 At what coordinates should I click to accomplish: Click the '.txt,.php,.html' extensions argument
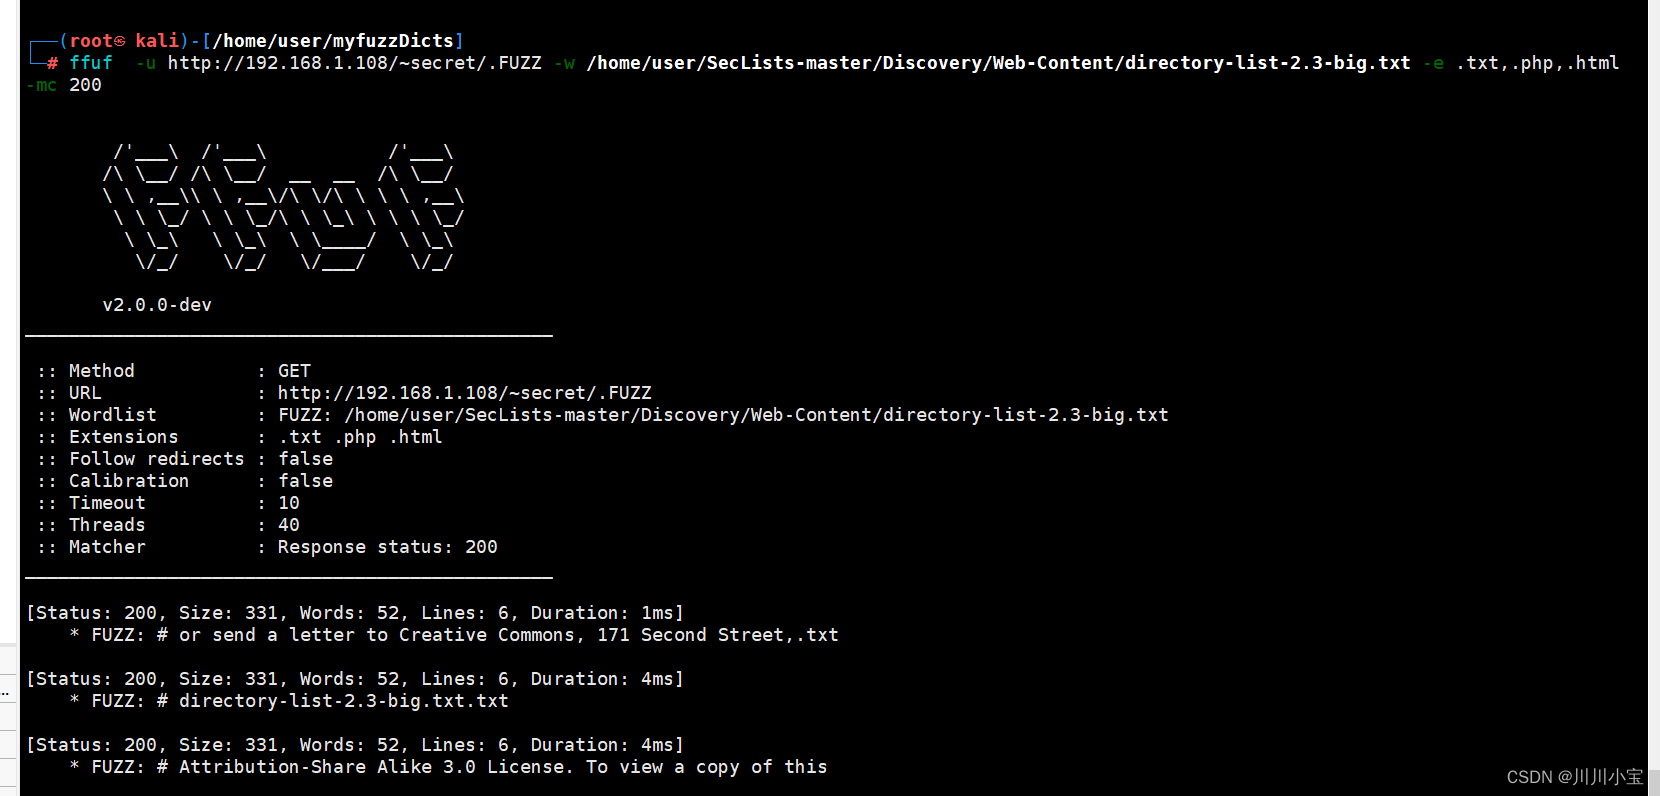[1538, 63]
